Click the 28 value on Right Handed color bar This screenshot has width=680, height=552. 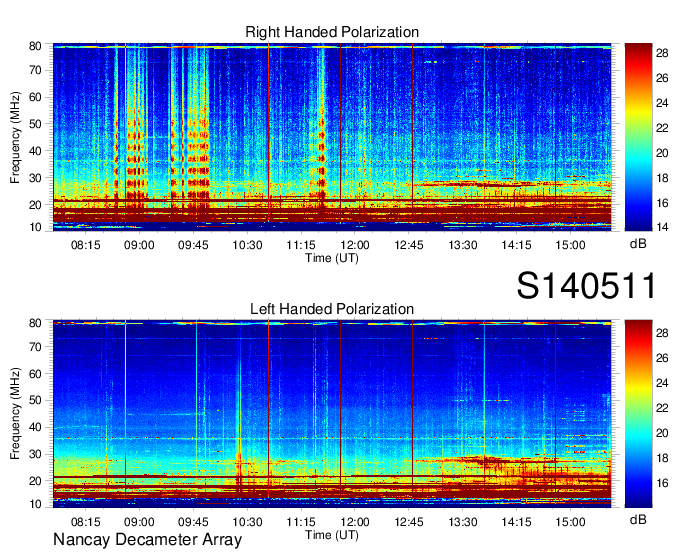(662, 53)
